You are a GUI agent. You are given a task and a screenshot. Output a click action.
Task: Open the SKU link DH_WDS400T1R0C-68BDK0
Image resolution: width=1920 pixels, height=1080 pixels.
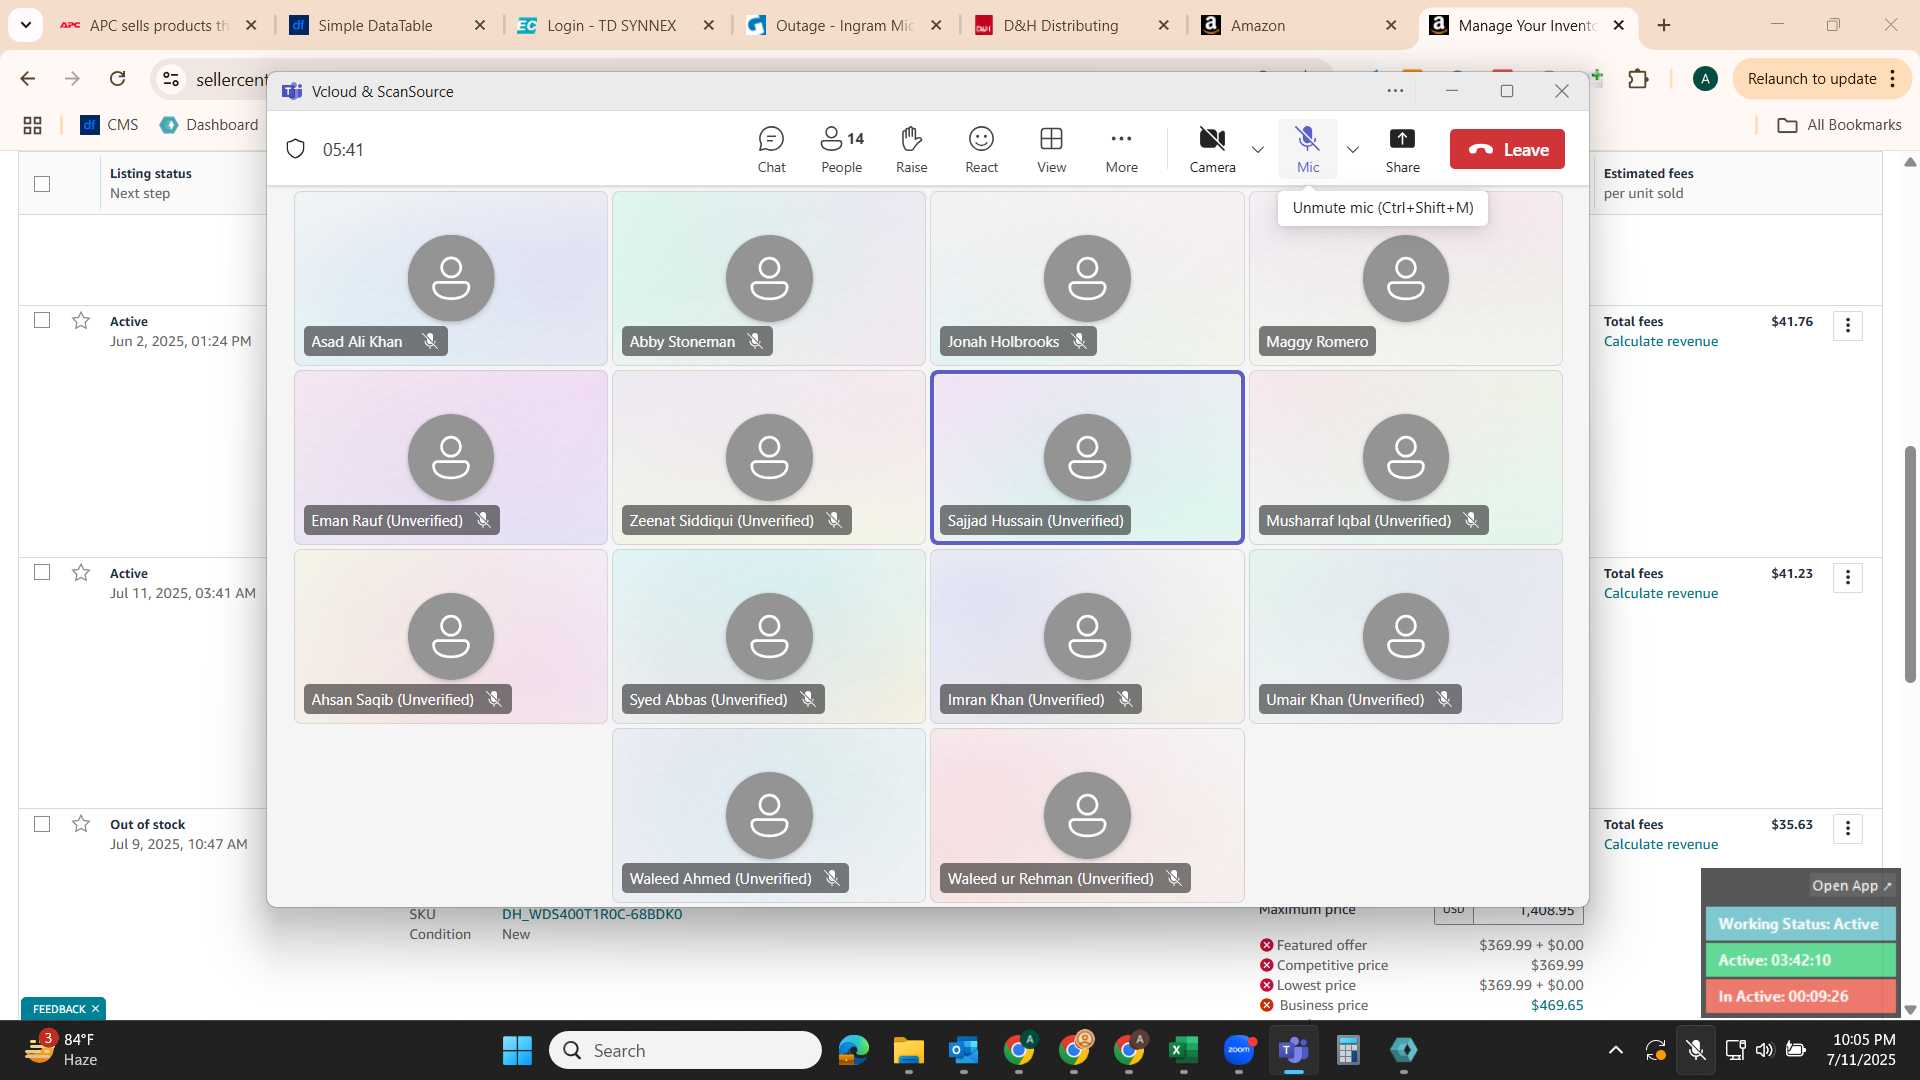pos(592,914)
